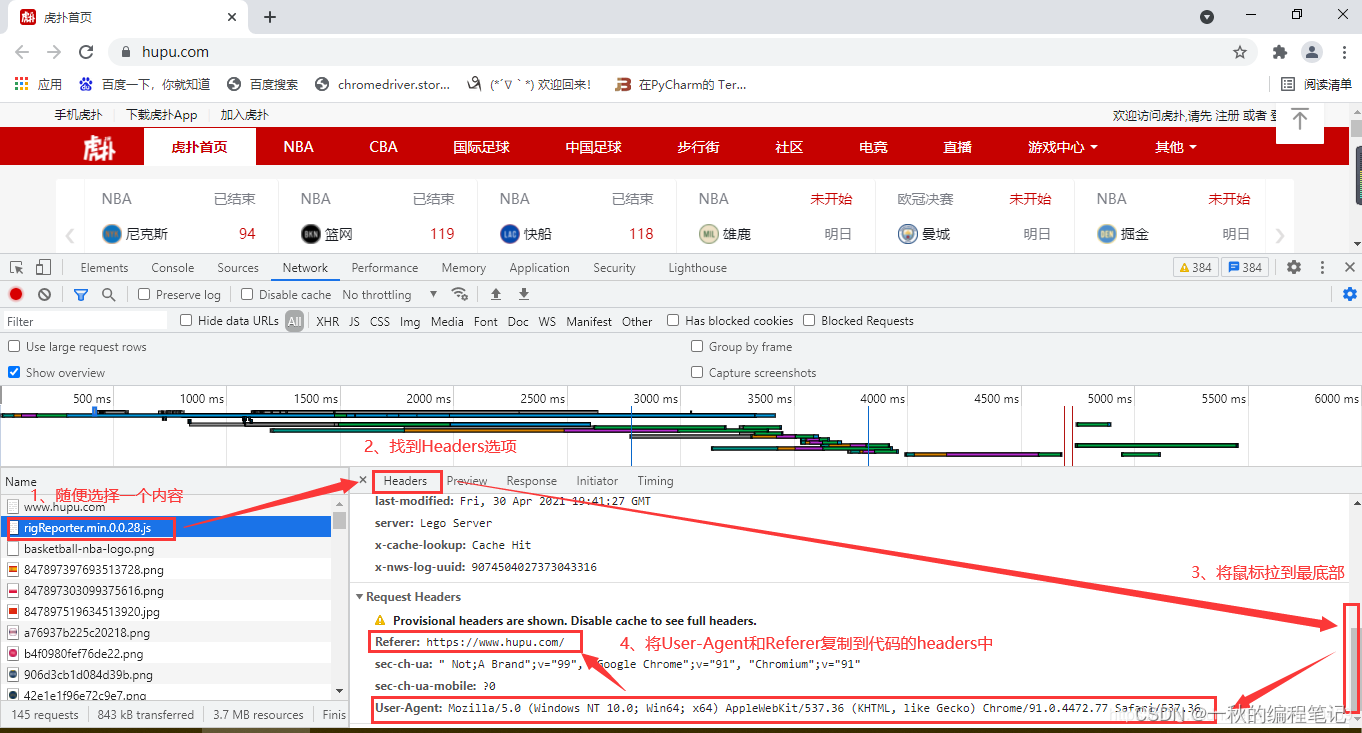The image size is (1362, 733).
Task: Go to the CBA section link
Action: pos(383,147)
